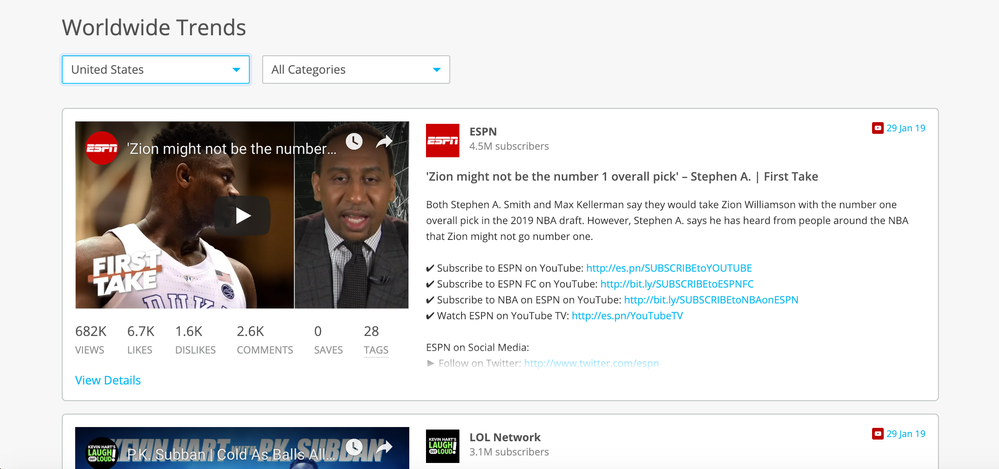The height and width of the screenshot is (469, 999).
Task: Open the P.K. Subban Cold As Balls thumbnail
Action: 242,448
